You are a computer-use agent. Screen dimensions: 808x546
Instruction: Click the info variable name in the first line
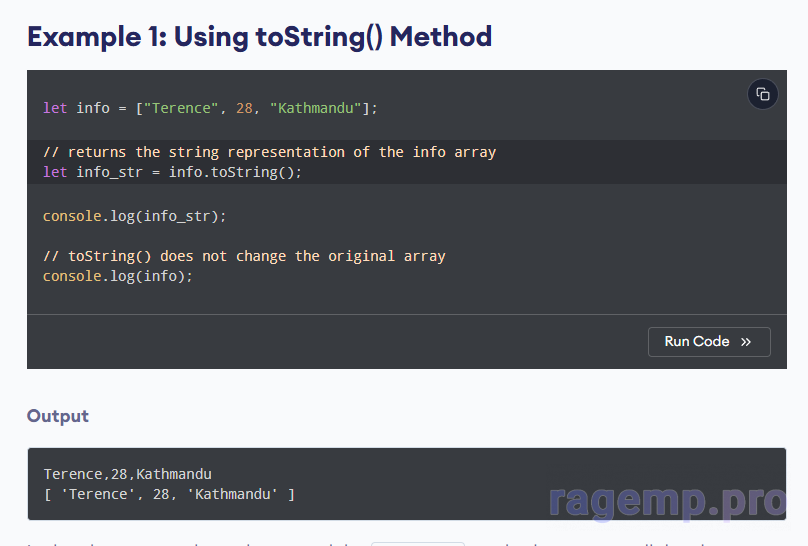92,108
